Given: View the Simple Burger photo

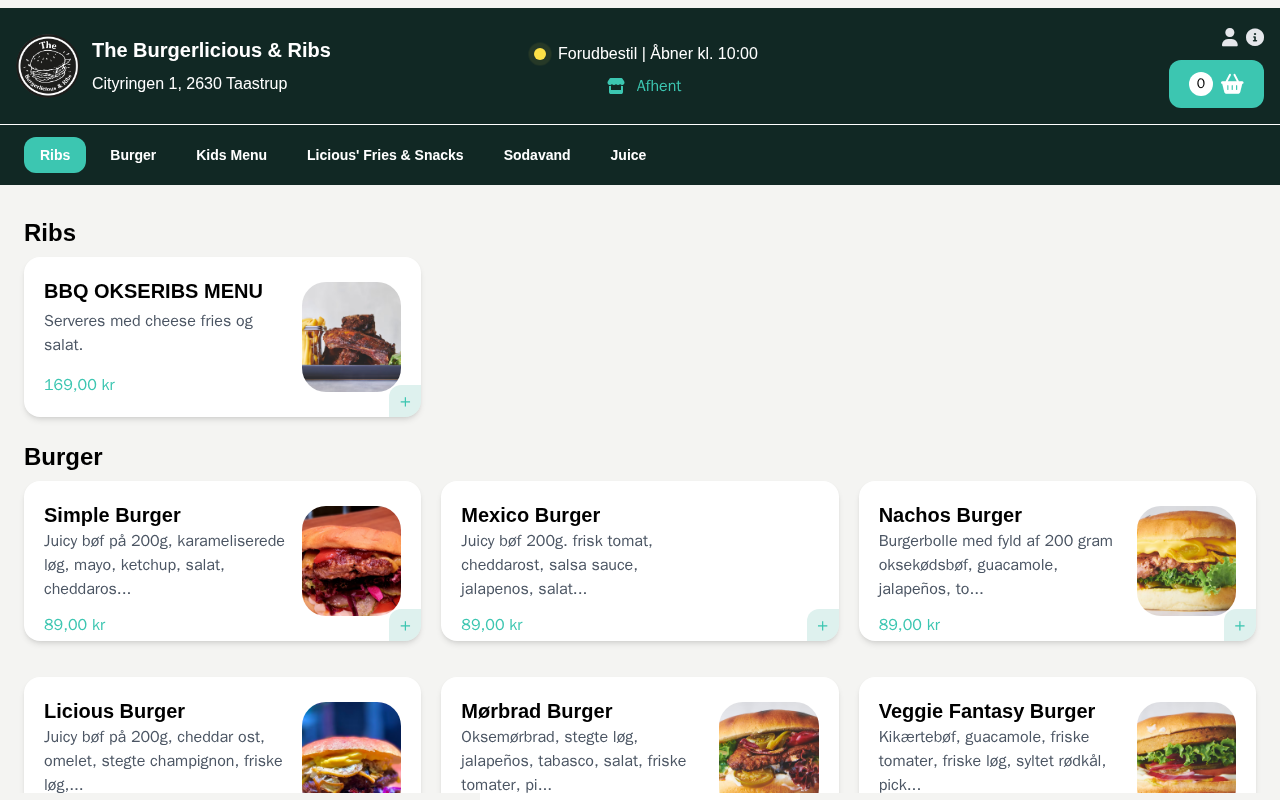Looking at the screenshot, I should tap(351, 561).
